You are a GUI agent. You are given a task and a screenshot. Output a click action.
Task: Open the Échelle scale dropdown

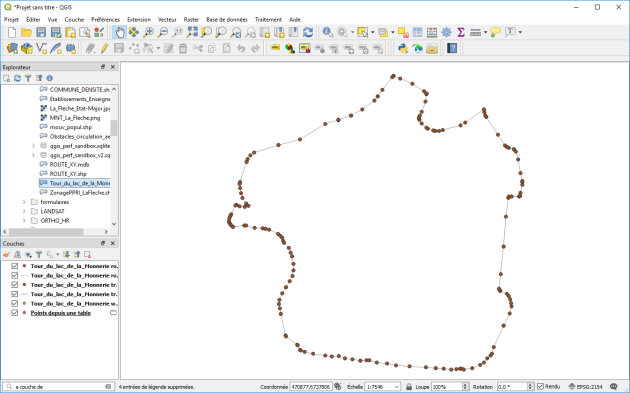click(382, 387)
